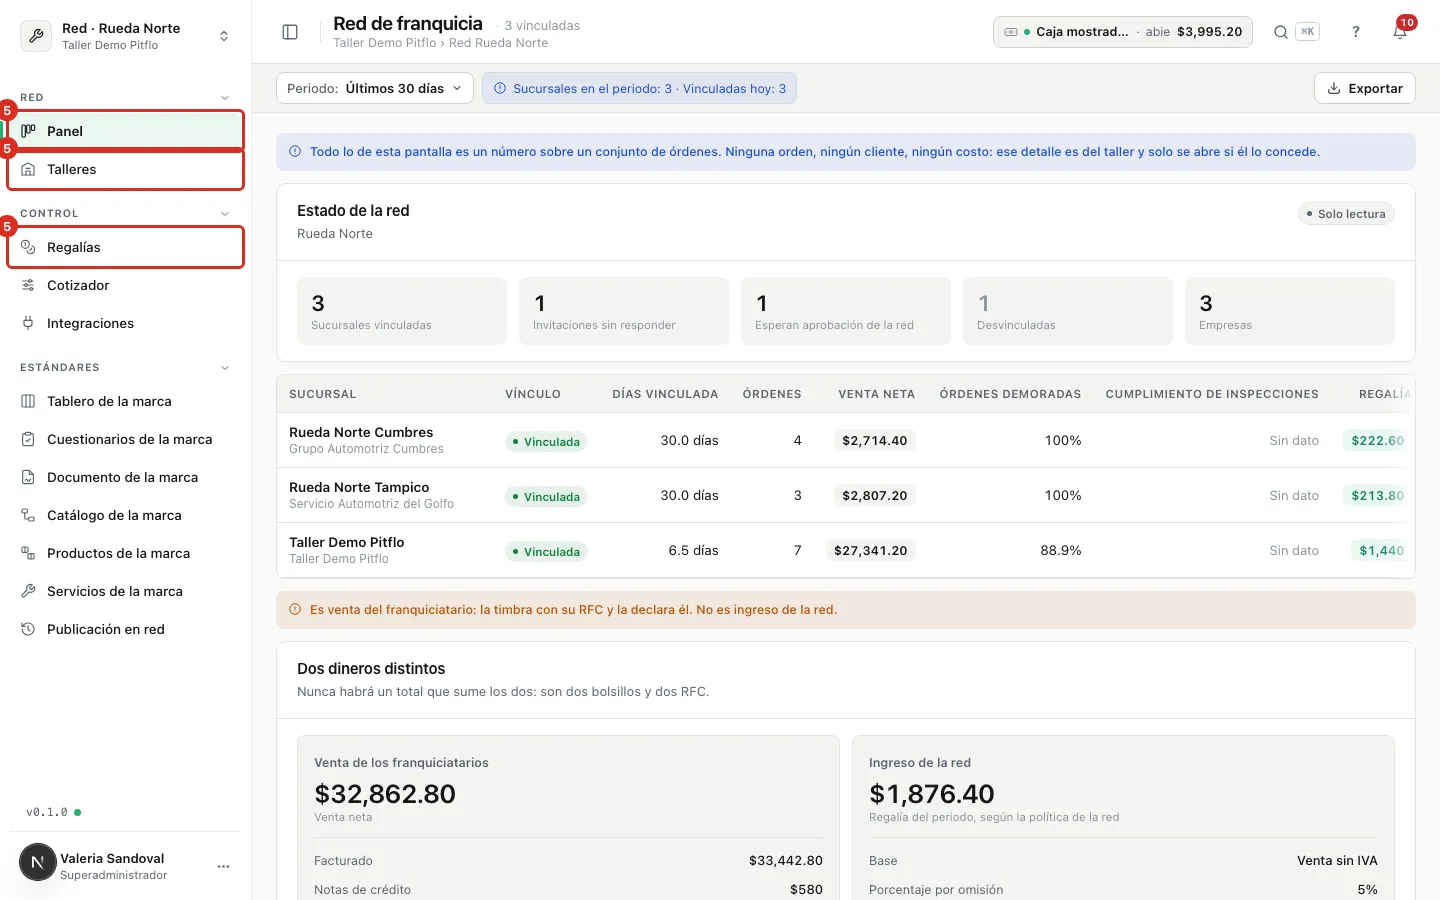Click the Integraciones plug icon
The height and width of the screenshot is (900, 1440).
tap(28, 323)
